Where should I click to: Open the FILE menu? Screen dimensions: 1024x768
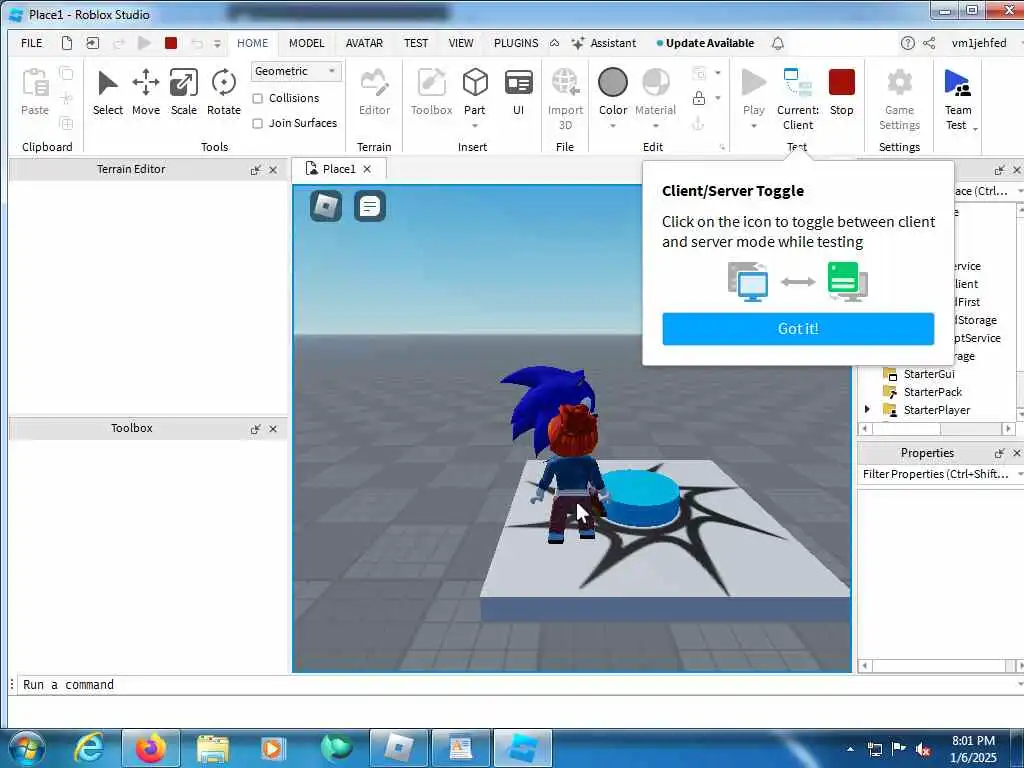pyautogui.click(x=31, y=43)
